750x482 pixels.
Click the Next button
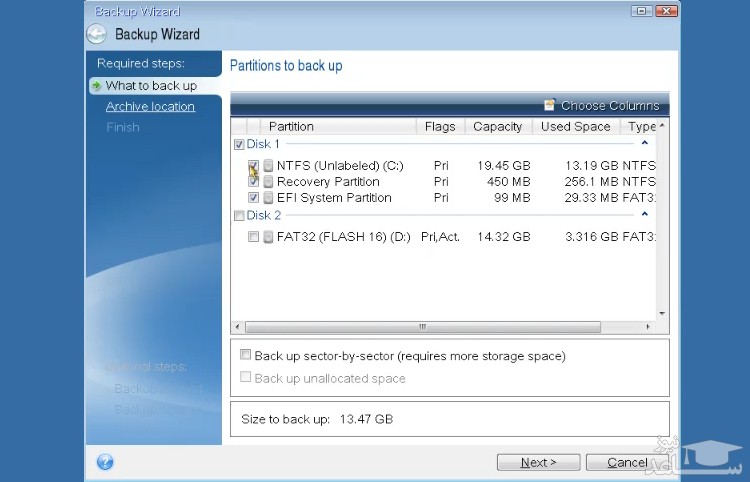pyautogui.click(x=539, y=462)
